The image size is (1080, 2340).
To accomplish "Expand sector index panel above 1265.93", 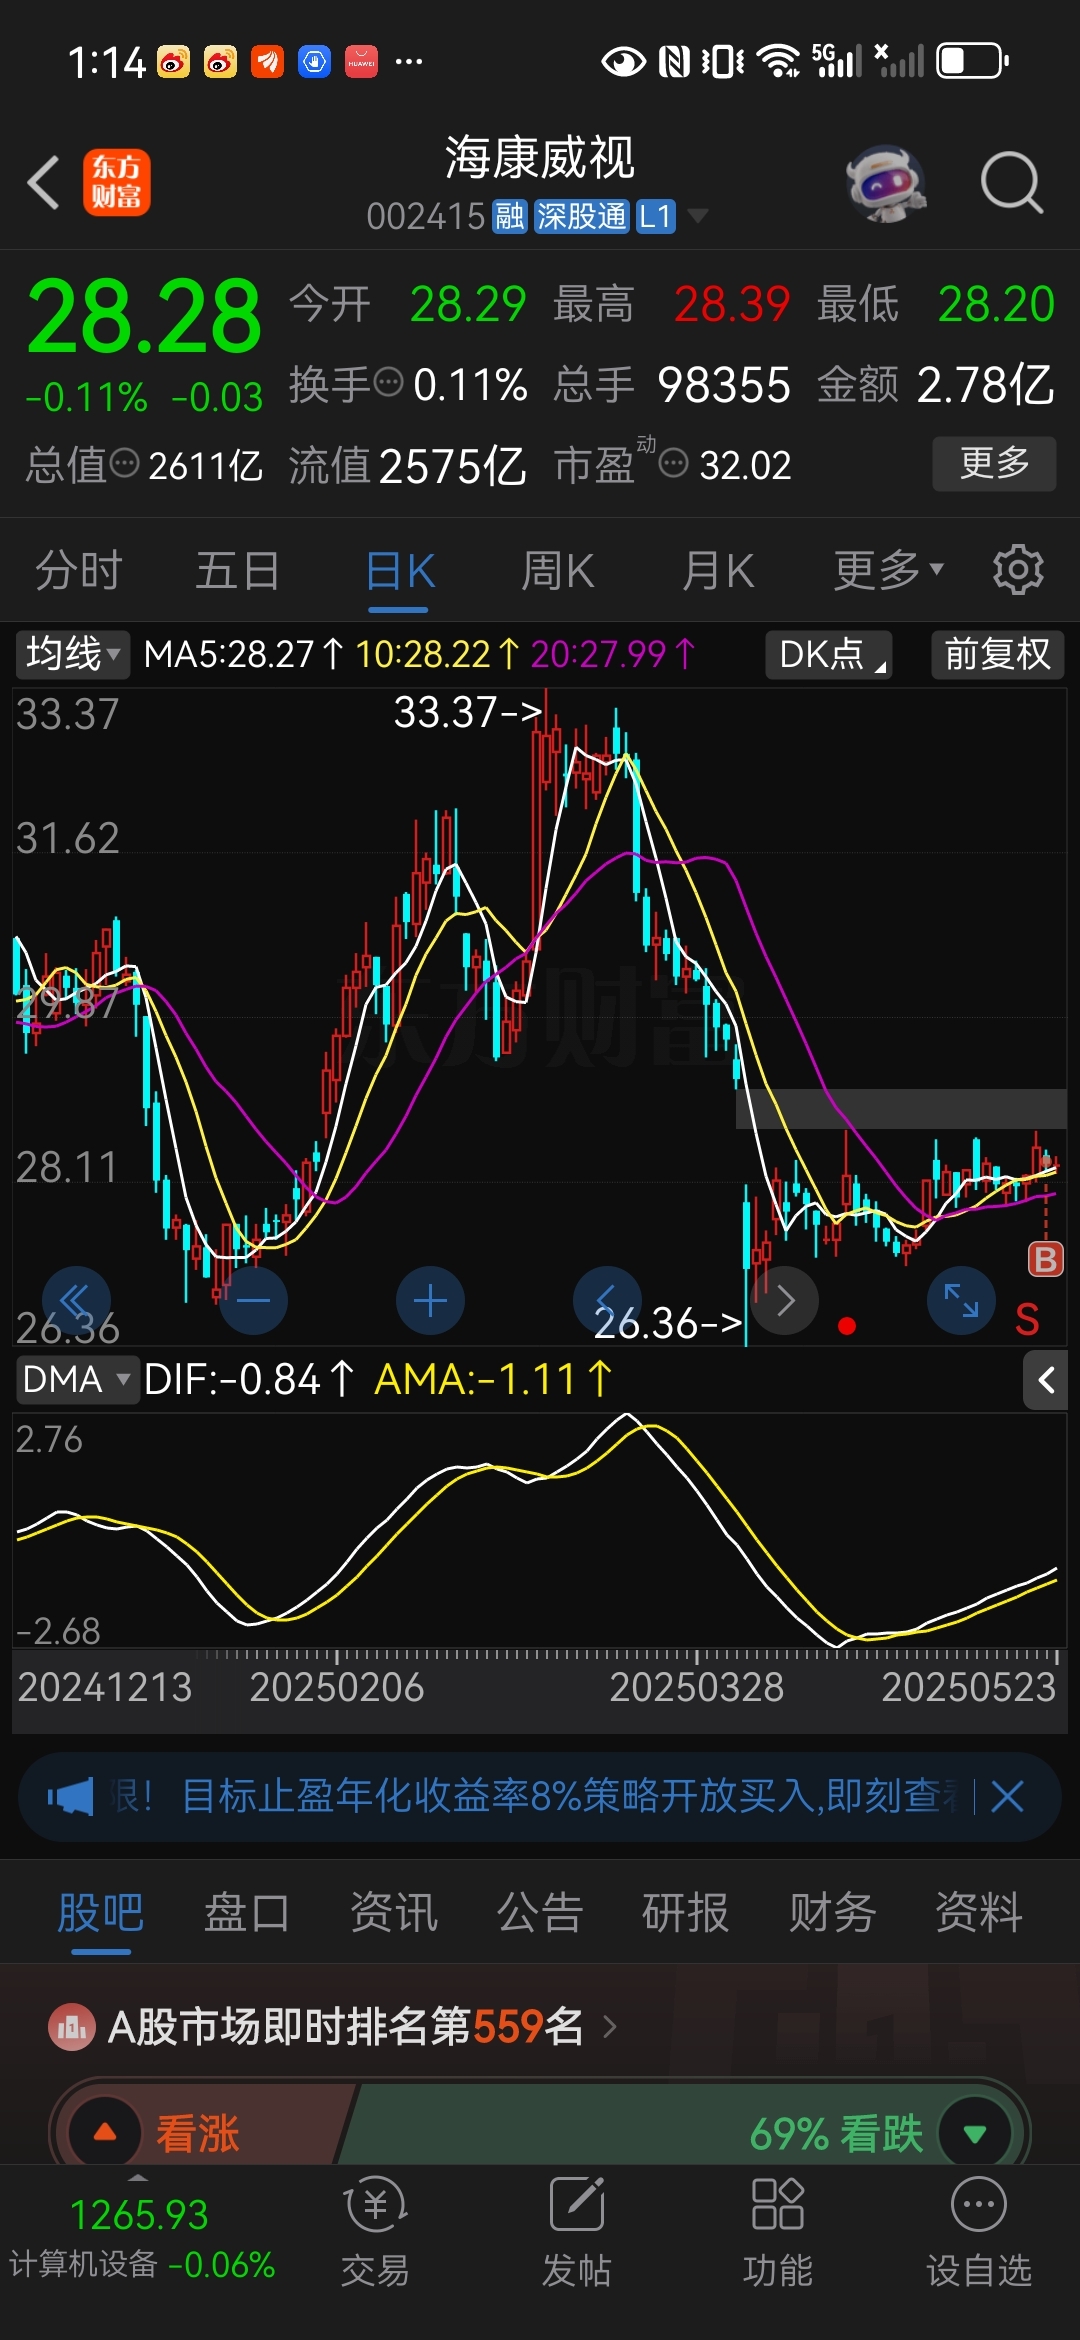I will [x=139, y=2177].
